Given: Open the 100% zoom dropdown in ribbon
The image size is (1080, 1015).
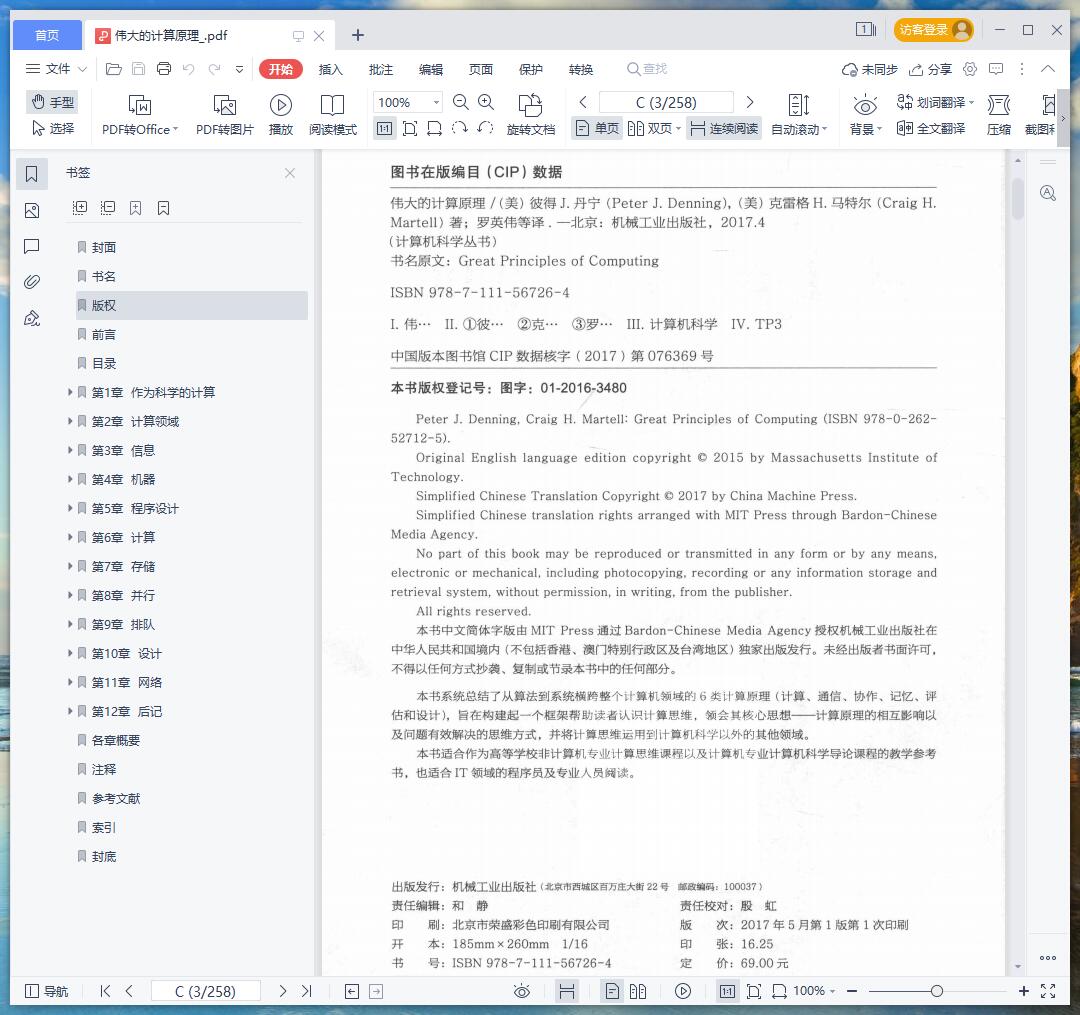Looking at the screenshot, I should tap(437, 103).
